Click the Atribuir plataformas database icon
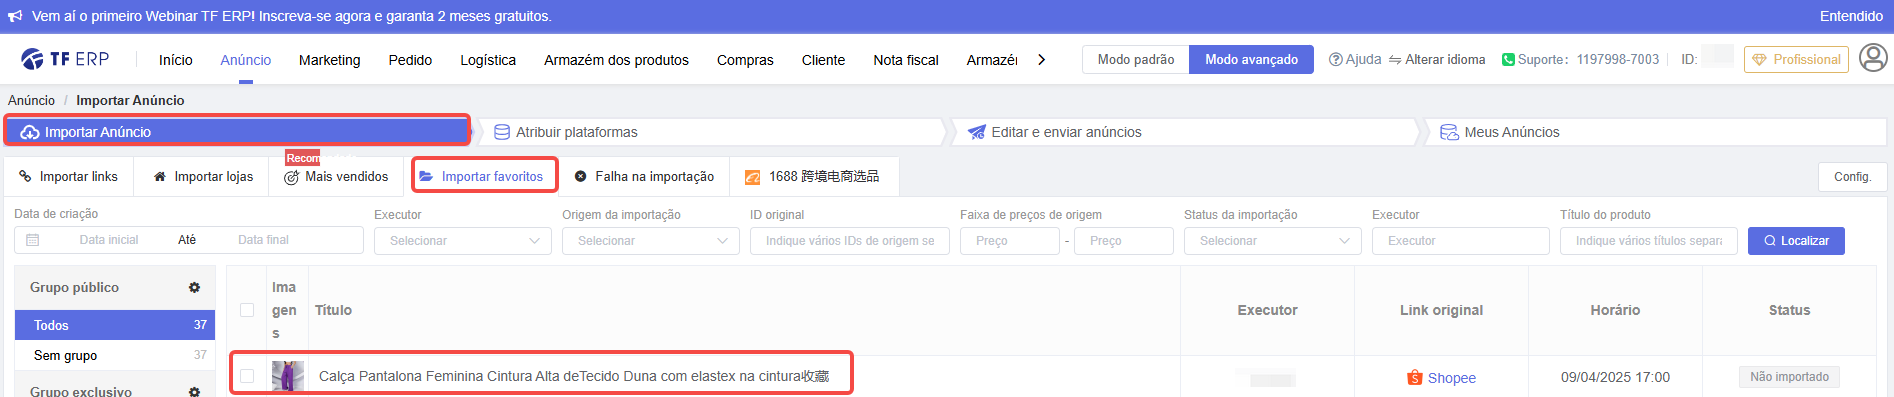Viewport: 1894px width, 397px height. pyautogui.click(x=502, y=132)
